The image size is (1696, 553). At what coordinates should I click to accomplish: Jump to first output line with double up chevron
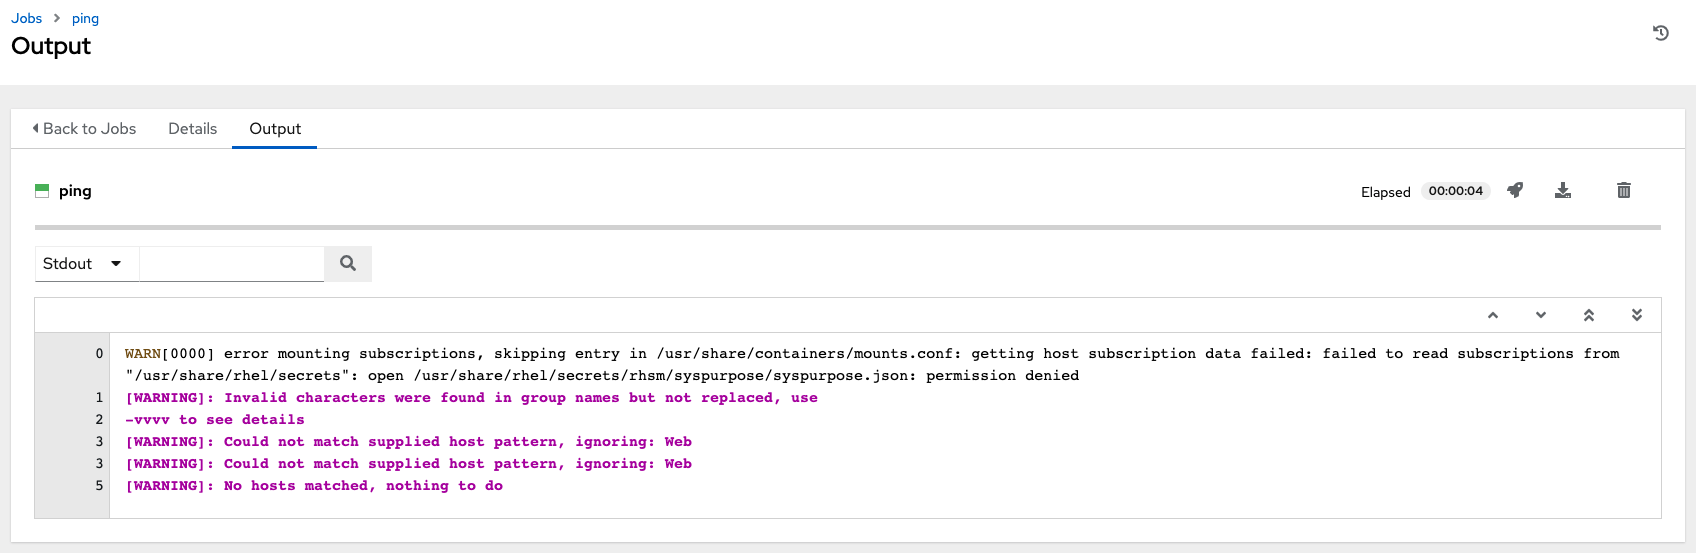pos(1589,315)
